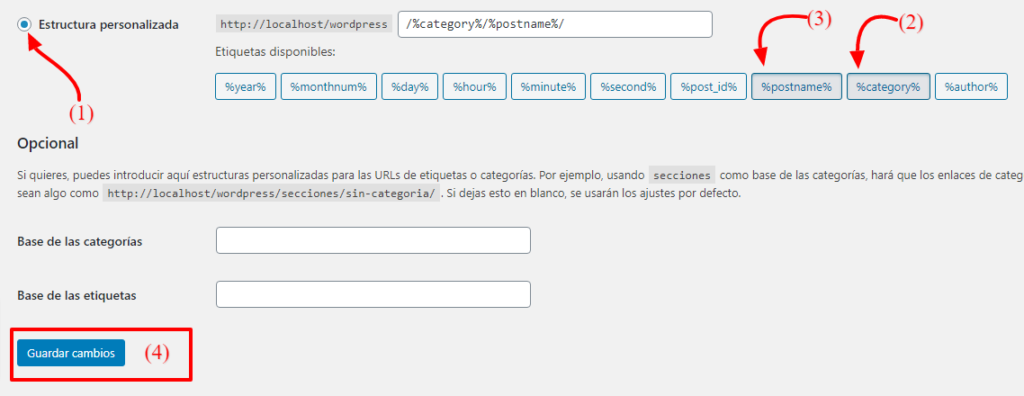
Task: Insert the %hour% tag button
Action: click(x=475, y=86)
